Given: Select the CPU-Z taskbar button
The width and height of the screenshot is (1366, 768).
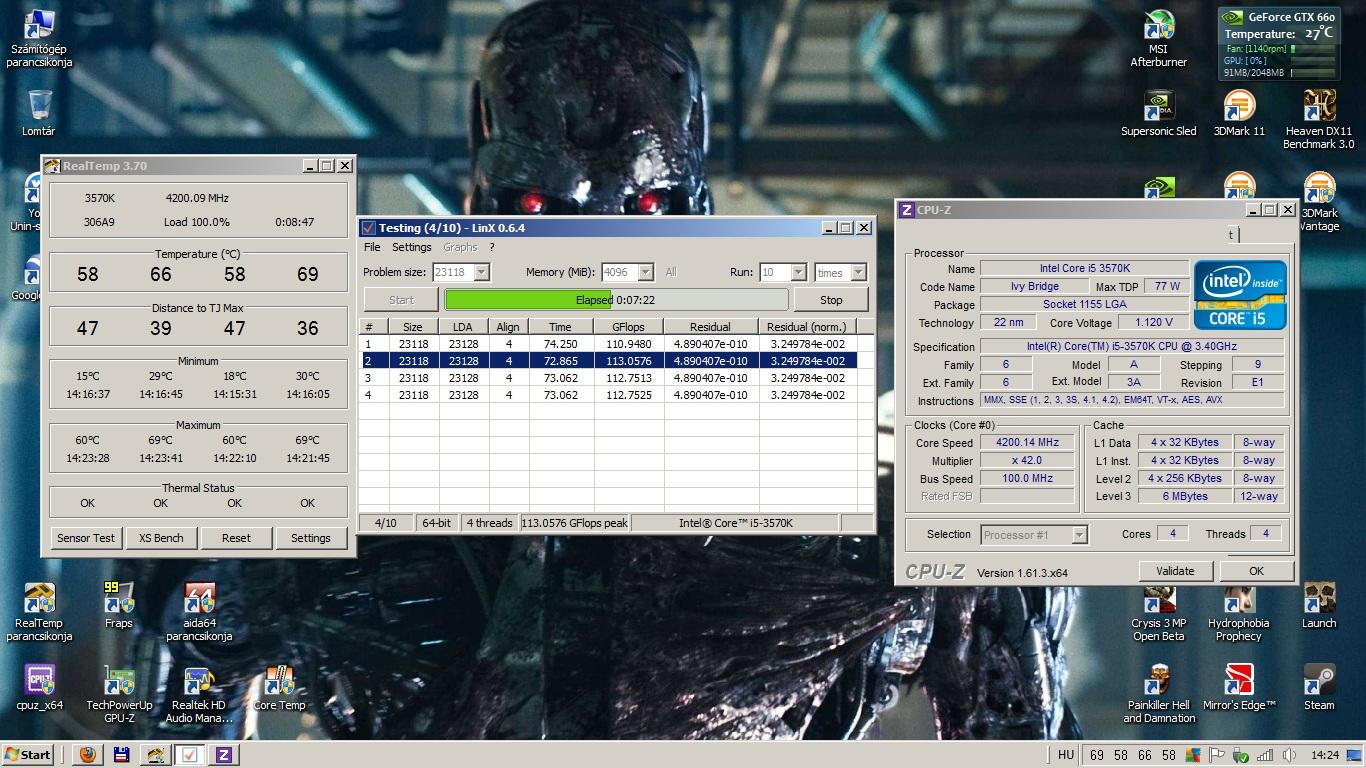Looking at the screenshot, I should 223,755.
